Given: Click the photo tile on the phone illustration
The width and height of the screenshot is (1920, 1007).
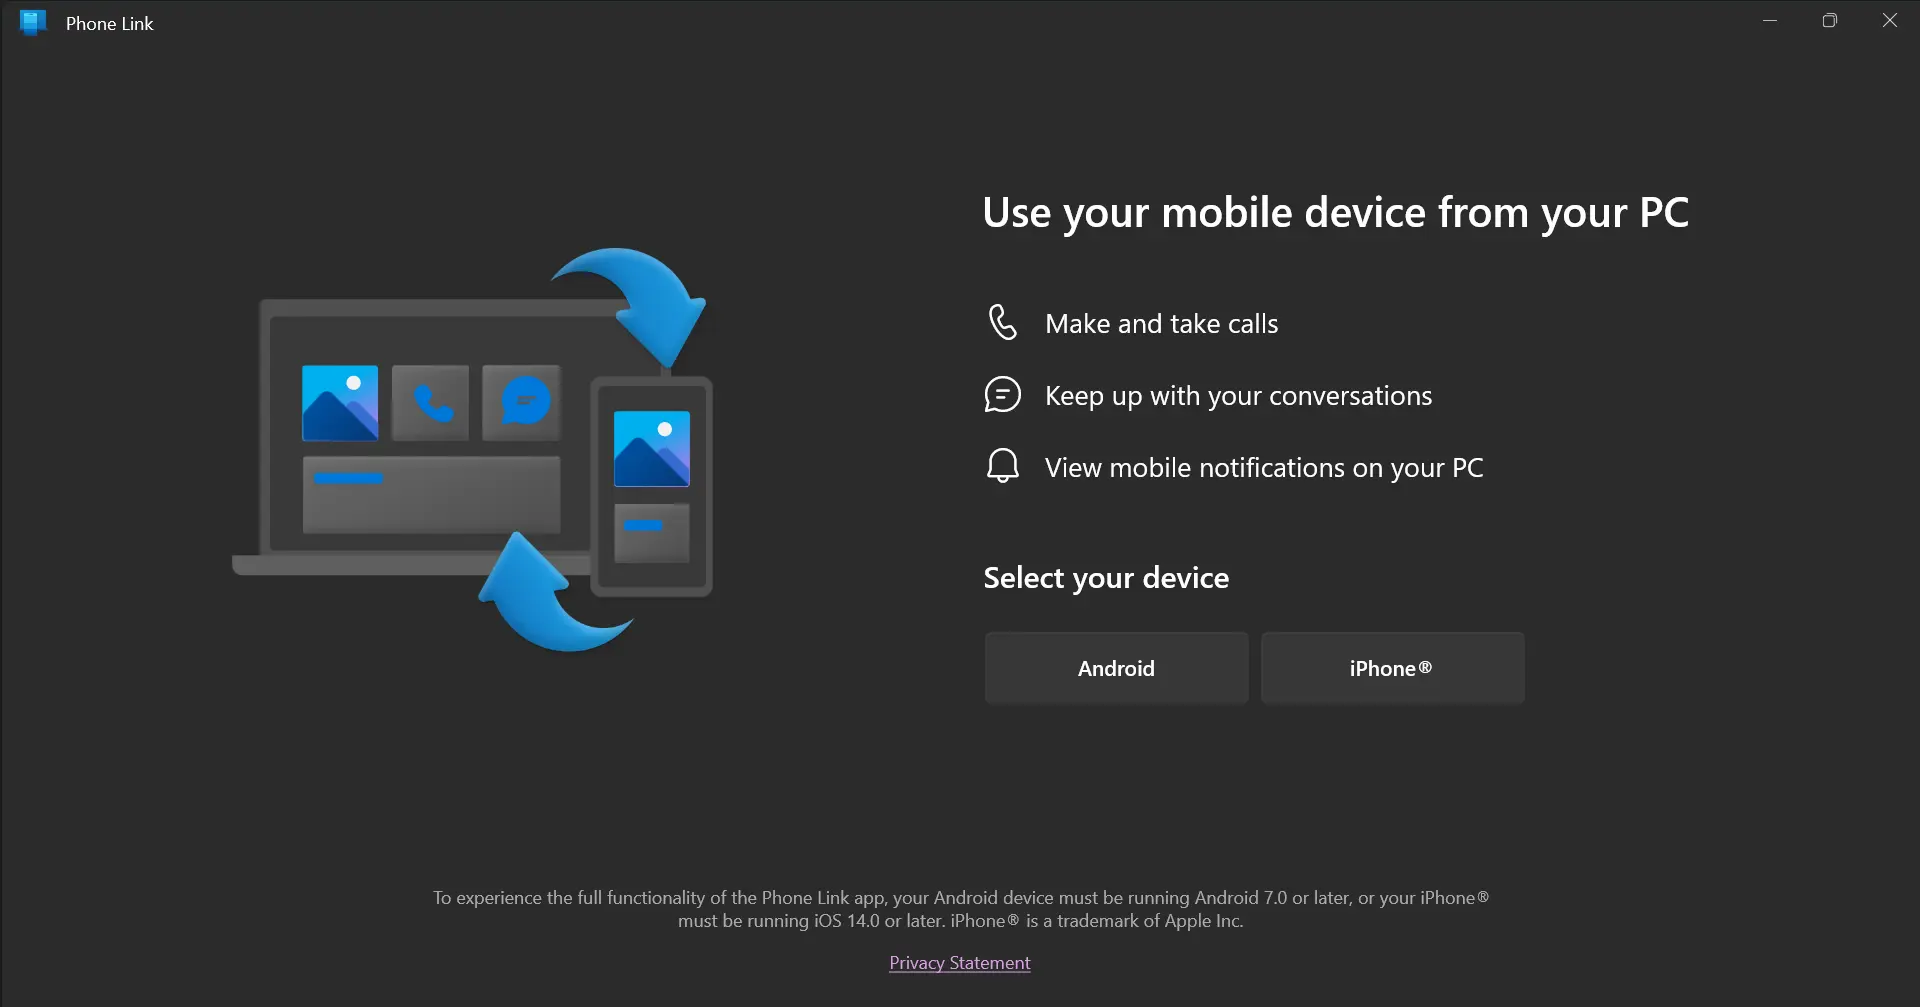Looking at the screenshot, I should click(651, 449).
